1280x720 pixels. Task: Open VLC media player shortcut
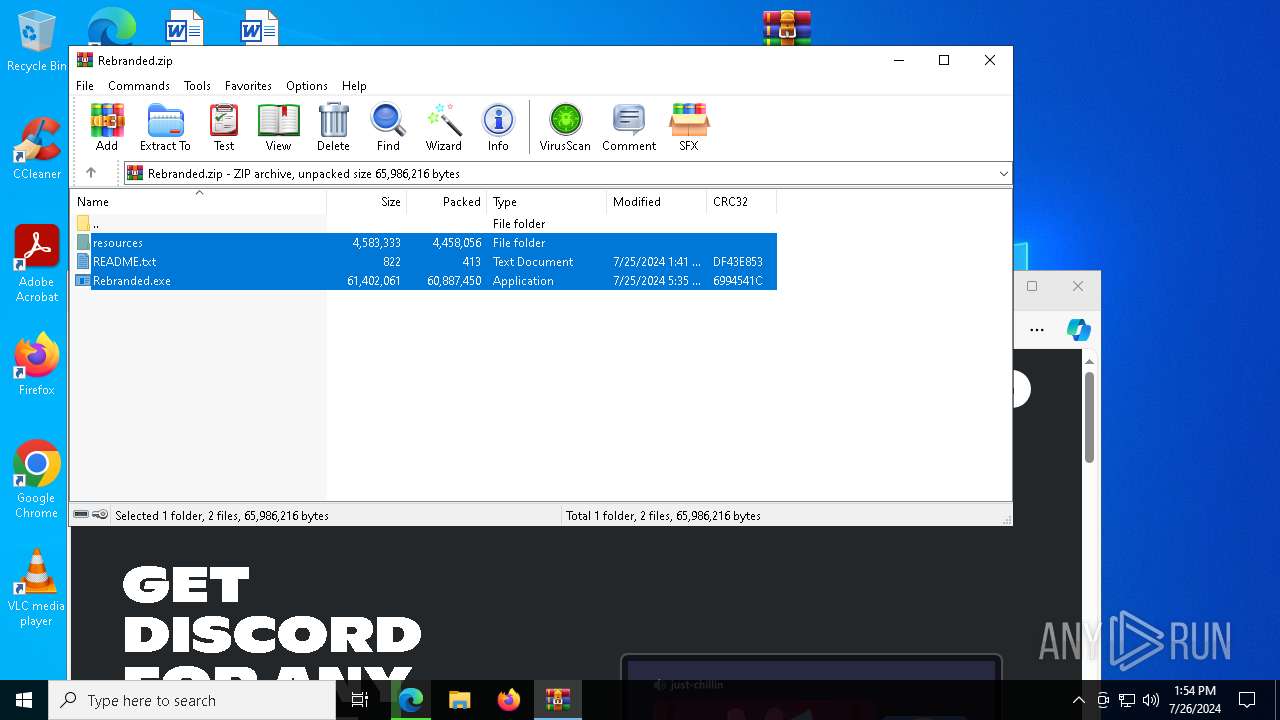[x=36, y=588]
